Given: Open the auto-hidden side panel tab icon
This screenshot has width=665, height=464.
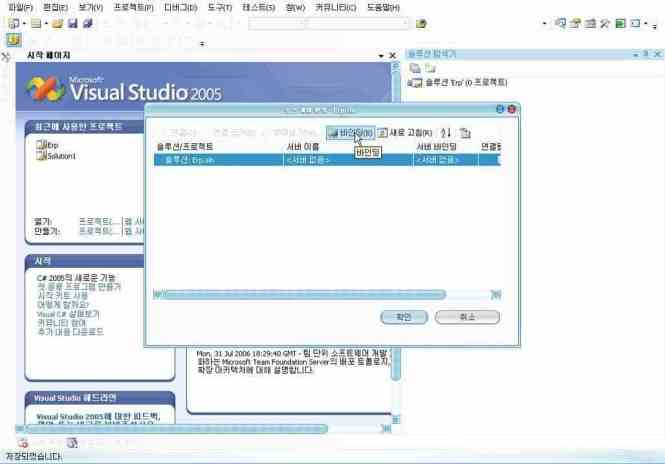Looking at the screenshot, I should click(6, 57).
